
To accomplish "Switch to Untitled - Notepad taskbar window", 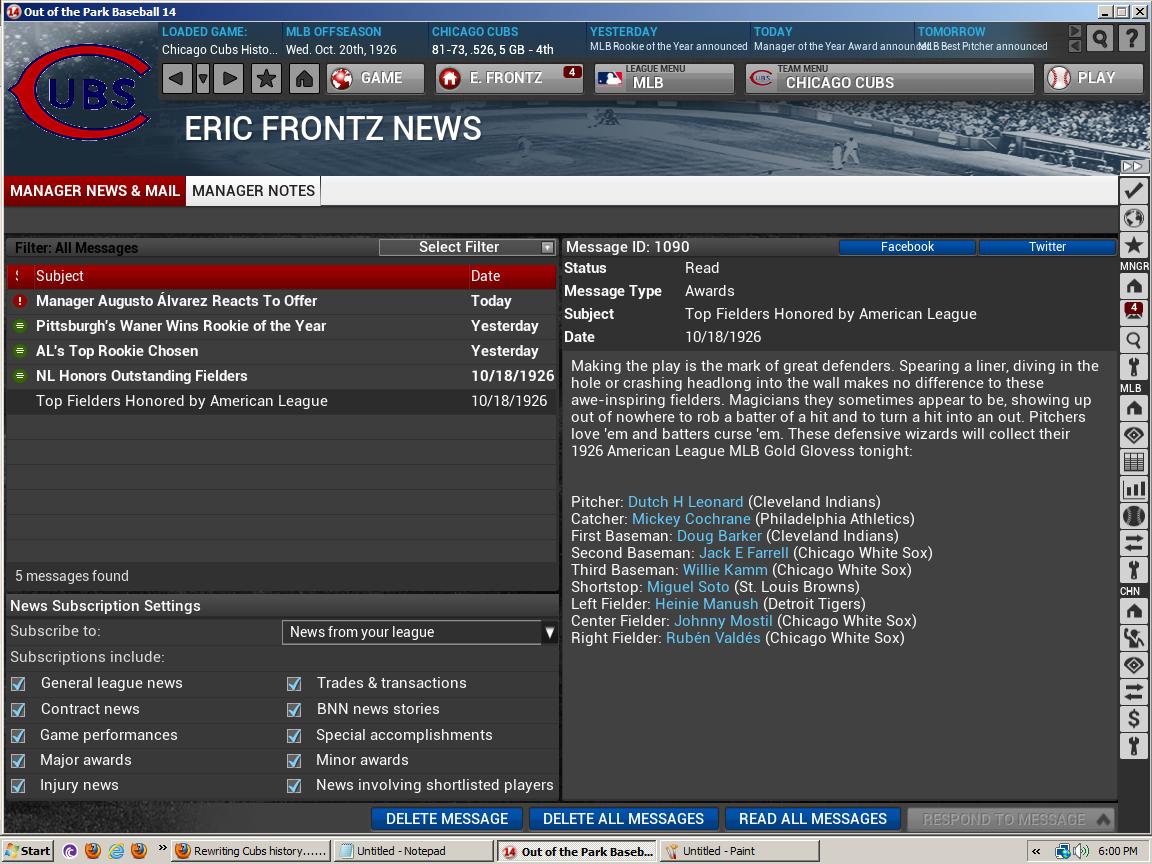I will click(x=414, y=851).
